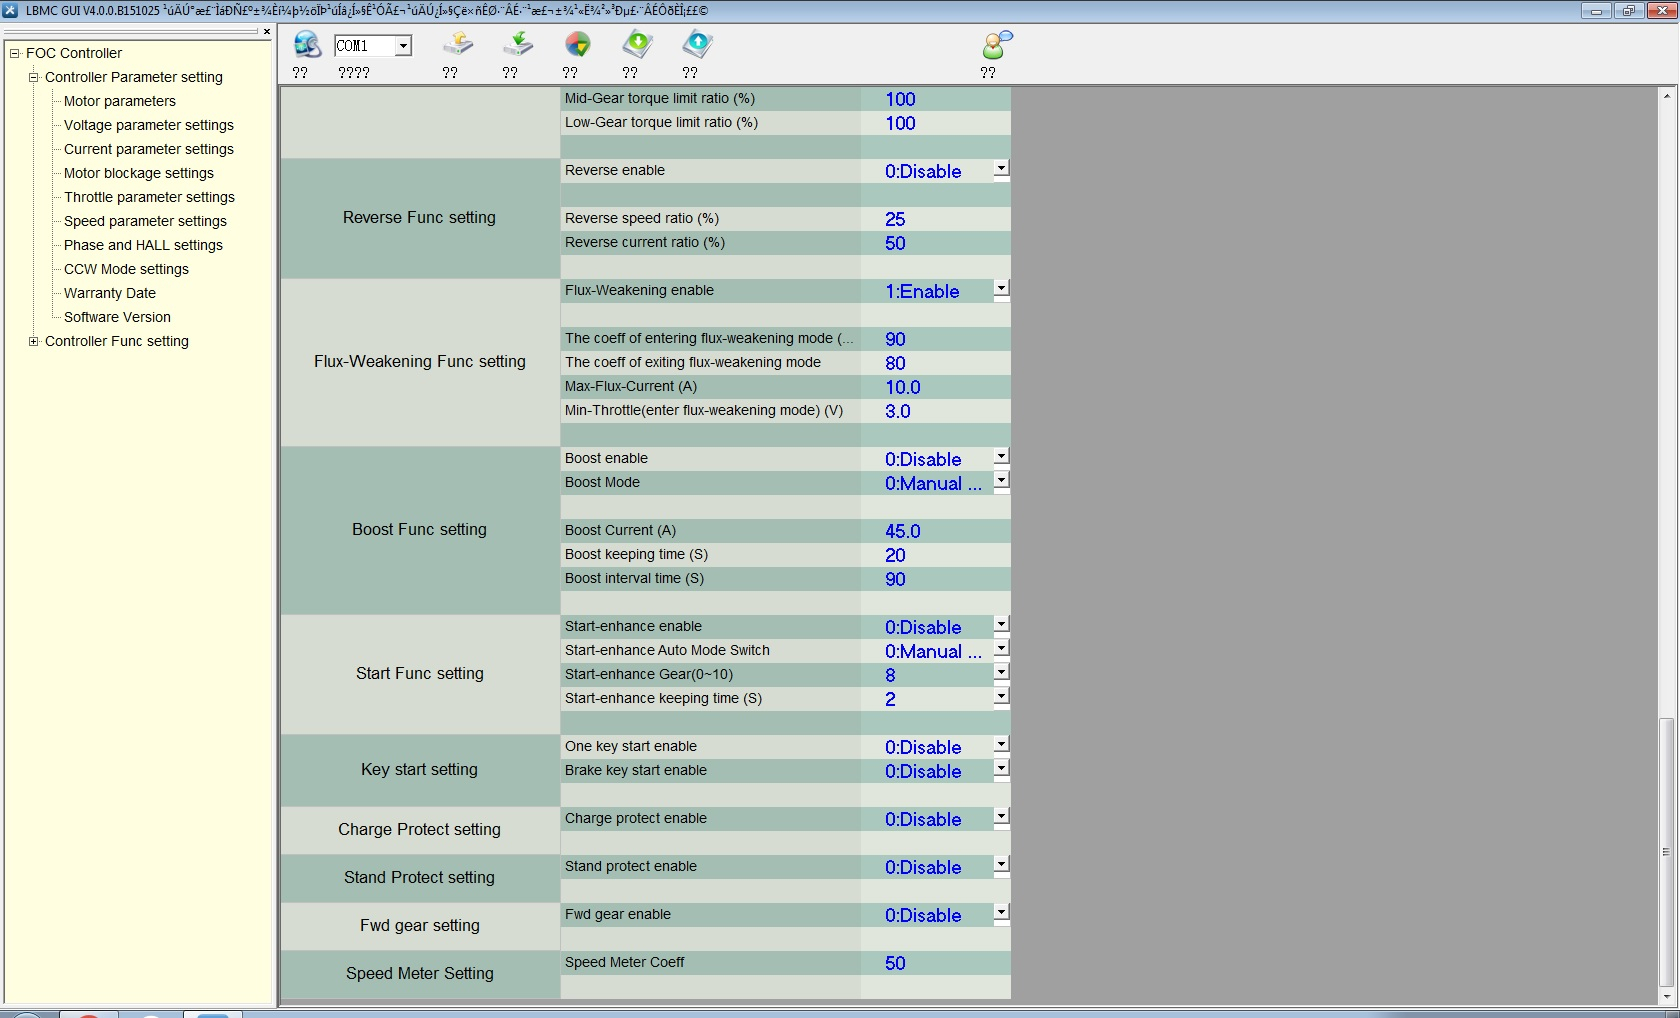1680x1018 pixels.
Task: Select Motor parameters in the tree
Action: coord(119,101)
